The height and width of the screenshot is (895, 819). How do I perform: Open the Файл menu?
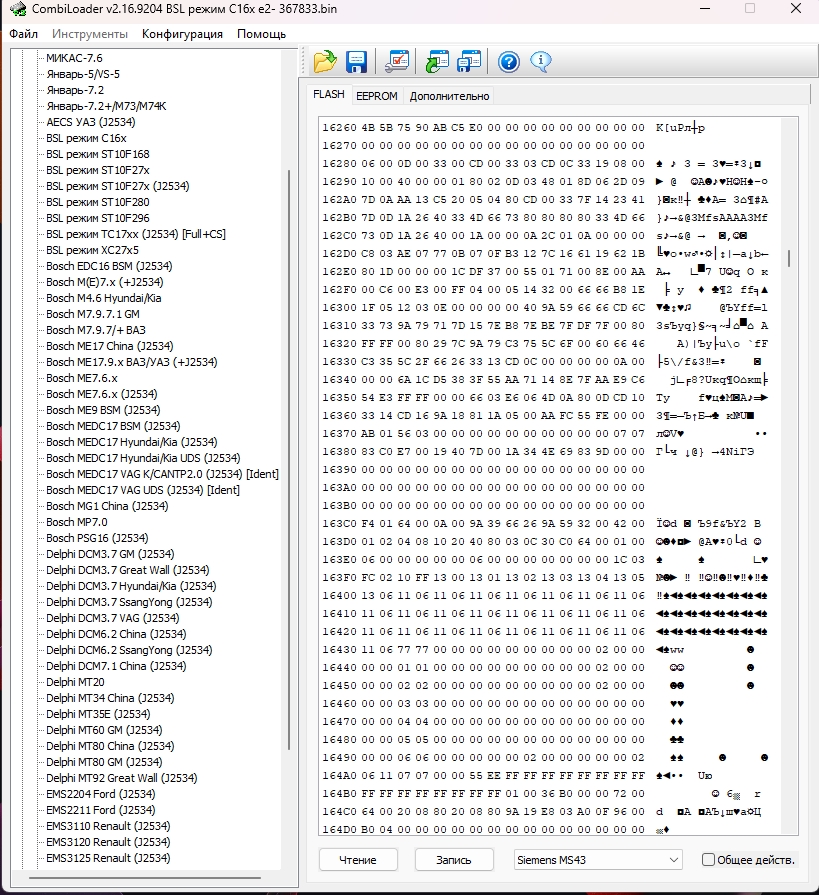tap(23, 34)
